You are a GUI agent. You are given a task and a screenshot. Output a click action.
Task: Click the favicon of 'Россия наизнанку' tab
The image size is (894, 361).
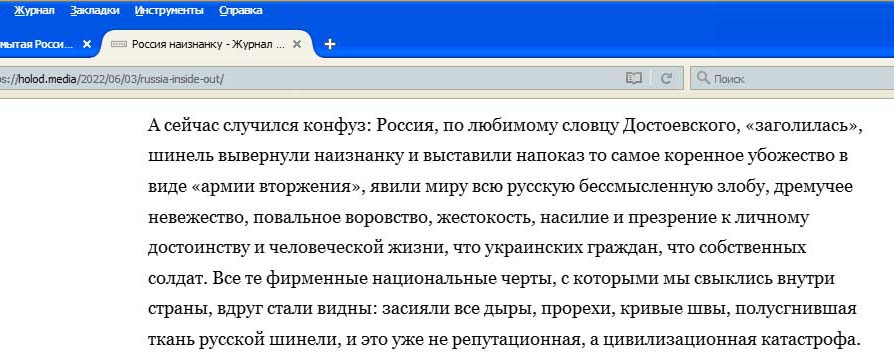119,44
